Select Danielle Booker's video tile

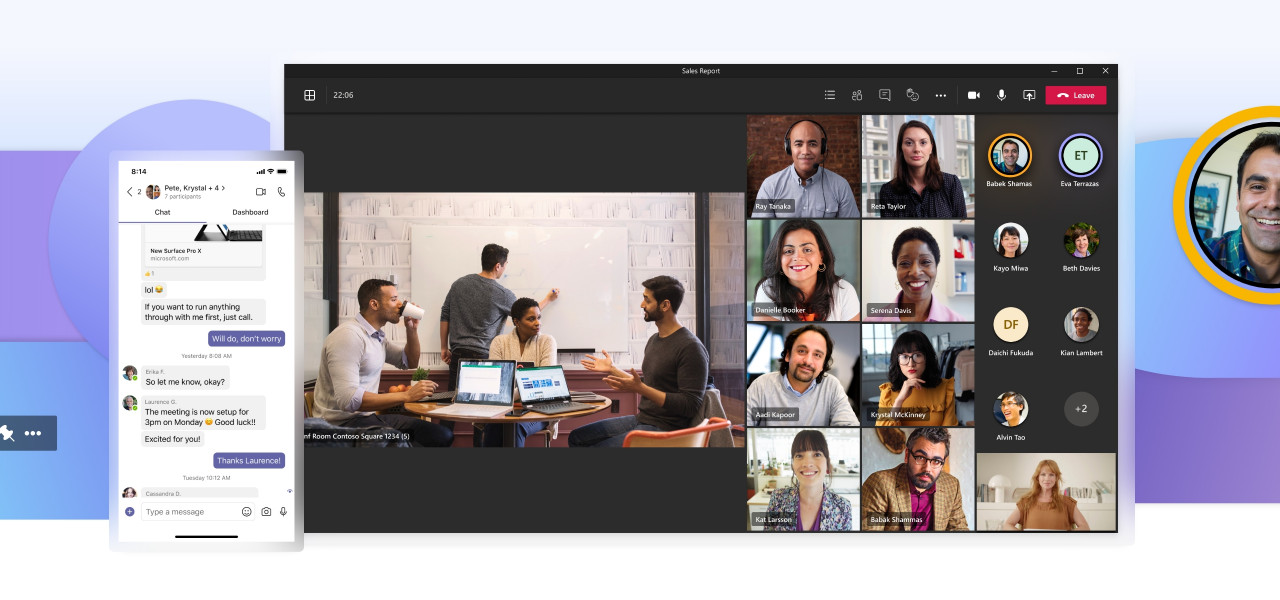pyautogui.click(x=803, y=270)
